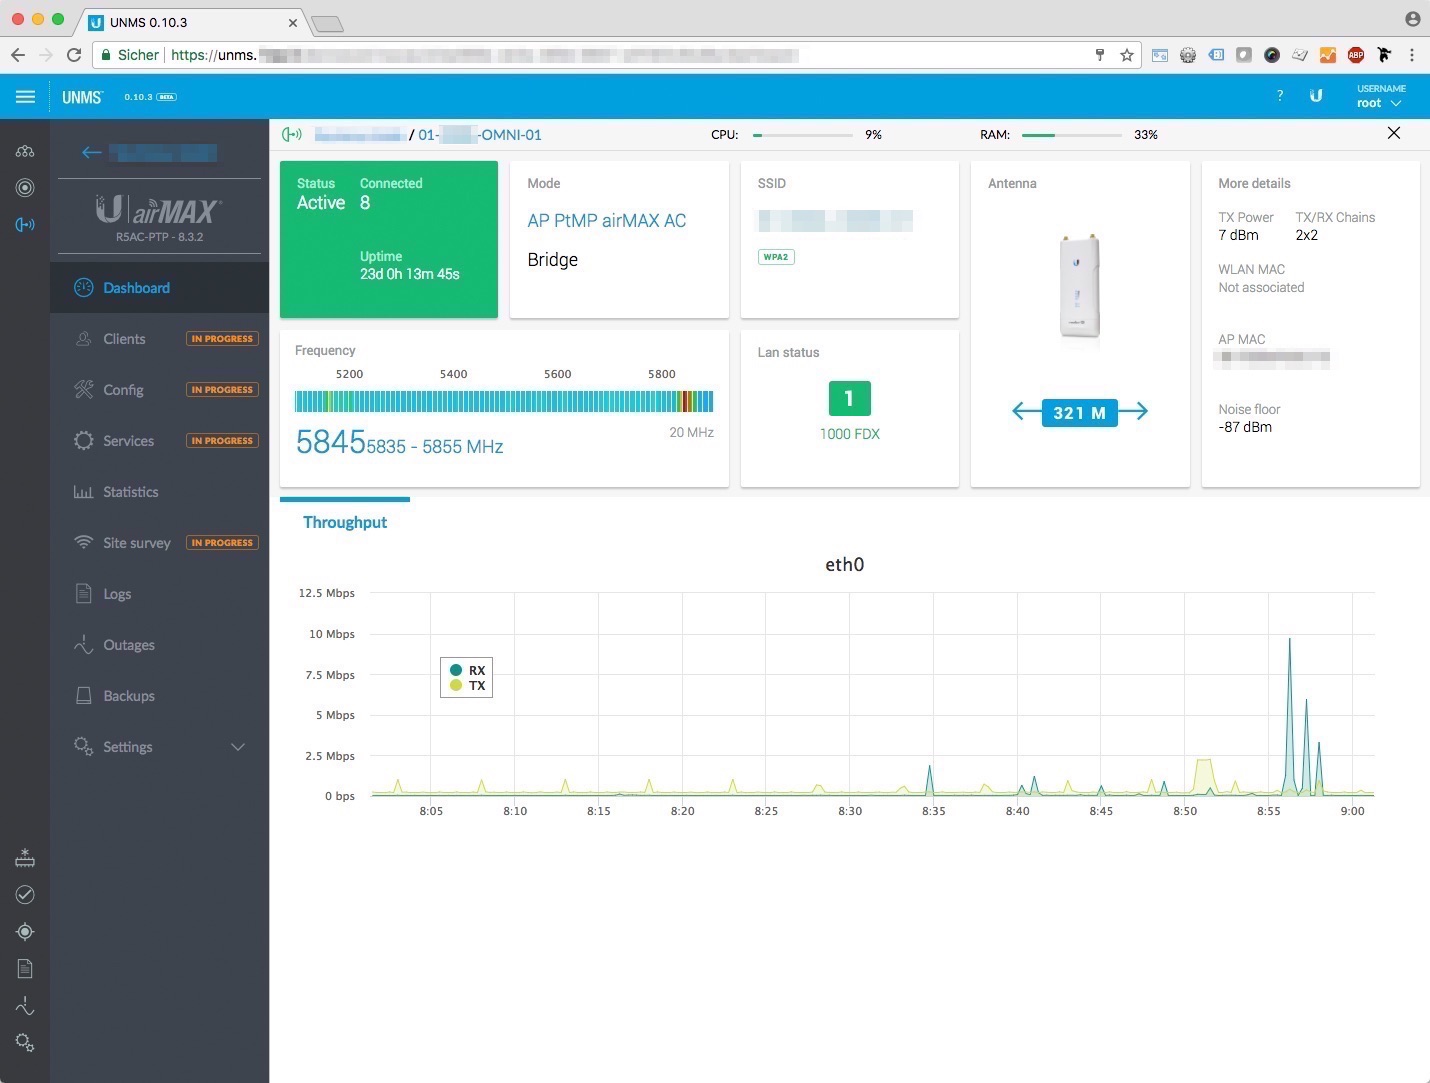The width and height of the screenshot is (1430, 1083).
Task: Go to the Logs section
Action: pos(117,594)
